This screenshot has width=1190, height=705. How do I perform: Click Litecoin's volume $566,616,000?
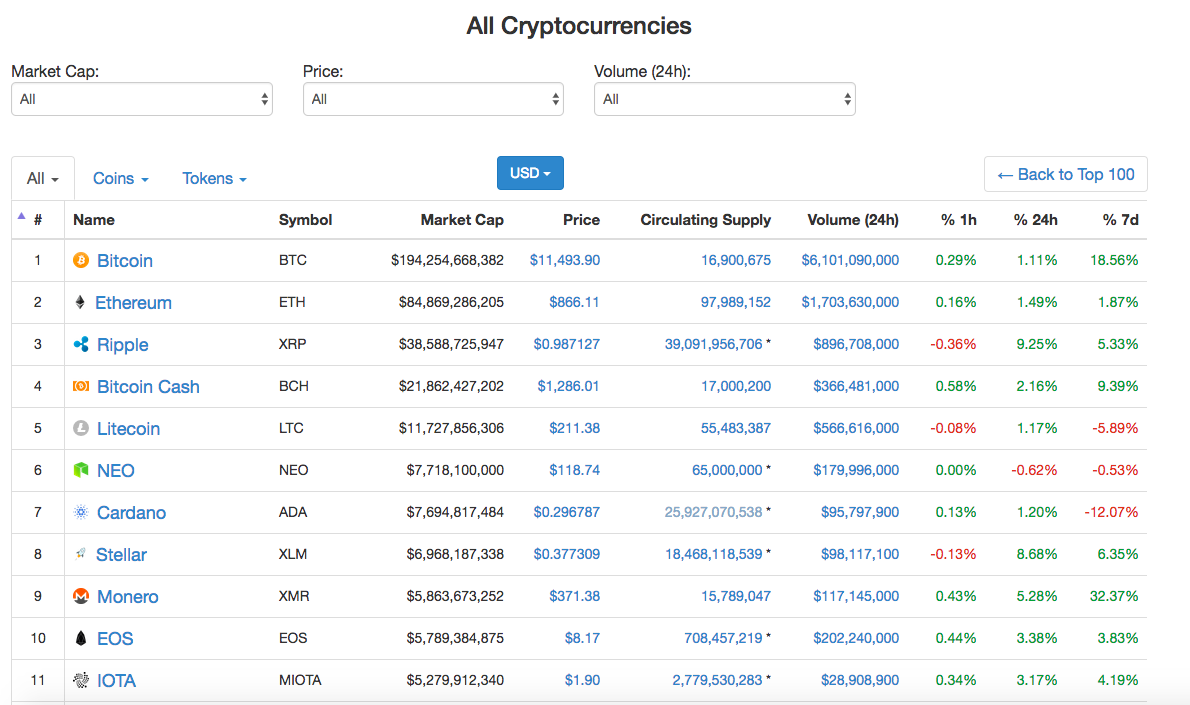[856, 428]
